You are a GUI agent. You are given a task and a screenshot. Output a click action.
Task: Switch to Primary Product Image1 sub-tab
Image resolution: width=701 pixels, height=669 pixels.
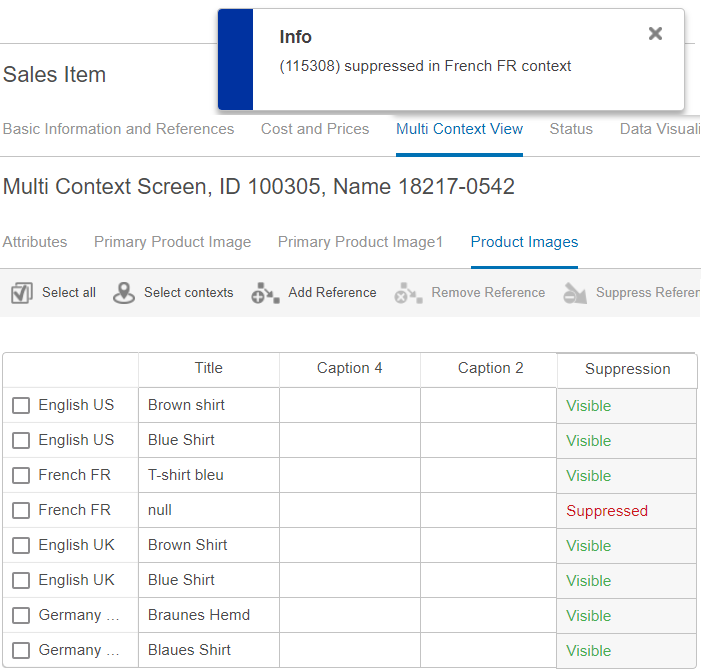(360, 242)
